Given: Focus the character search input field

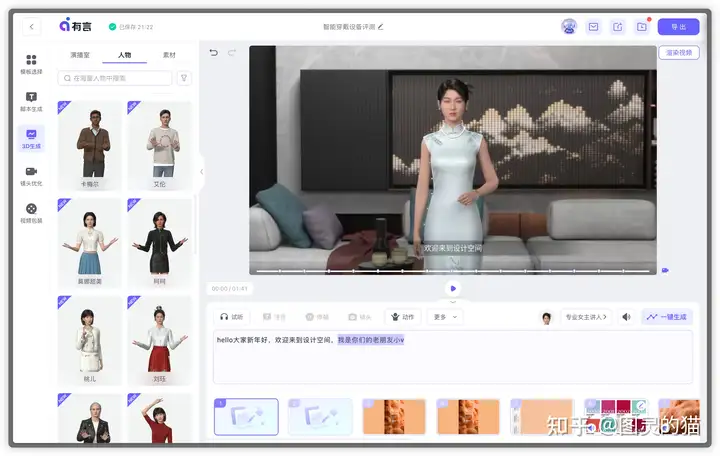Looking at the screenshot, I should click(x=115, y=78).
